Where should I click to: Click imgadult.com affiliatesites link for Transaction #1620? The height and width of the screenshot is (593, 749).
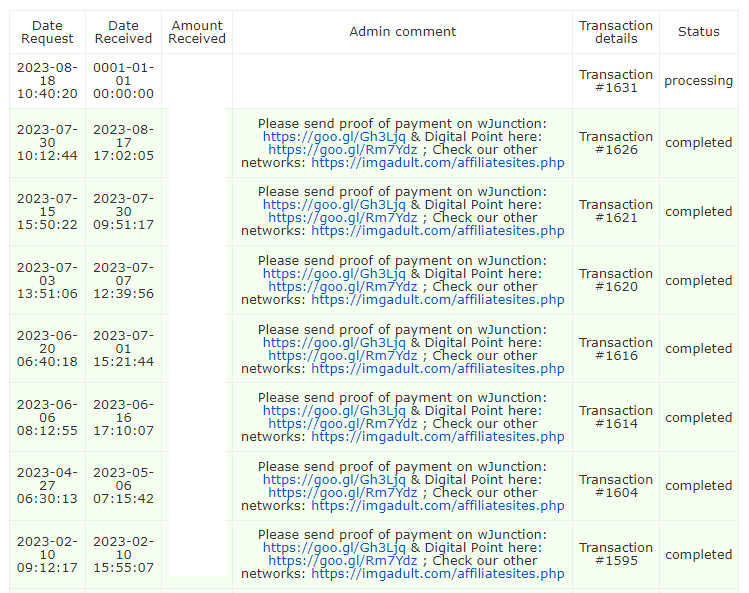click(x=437, y=300)
